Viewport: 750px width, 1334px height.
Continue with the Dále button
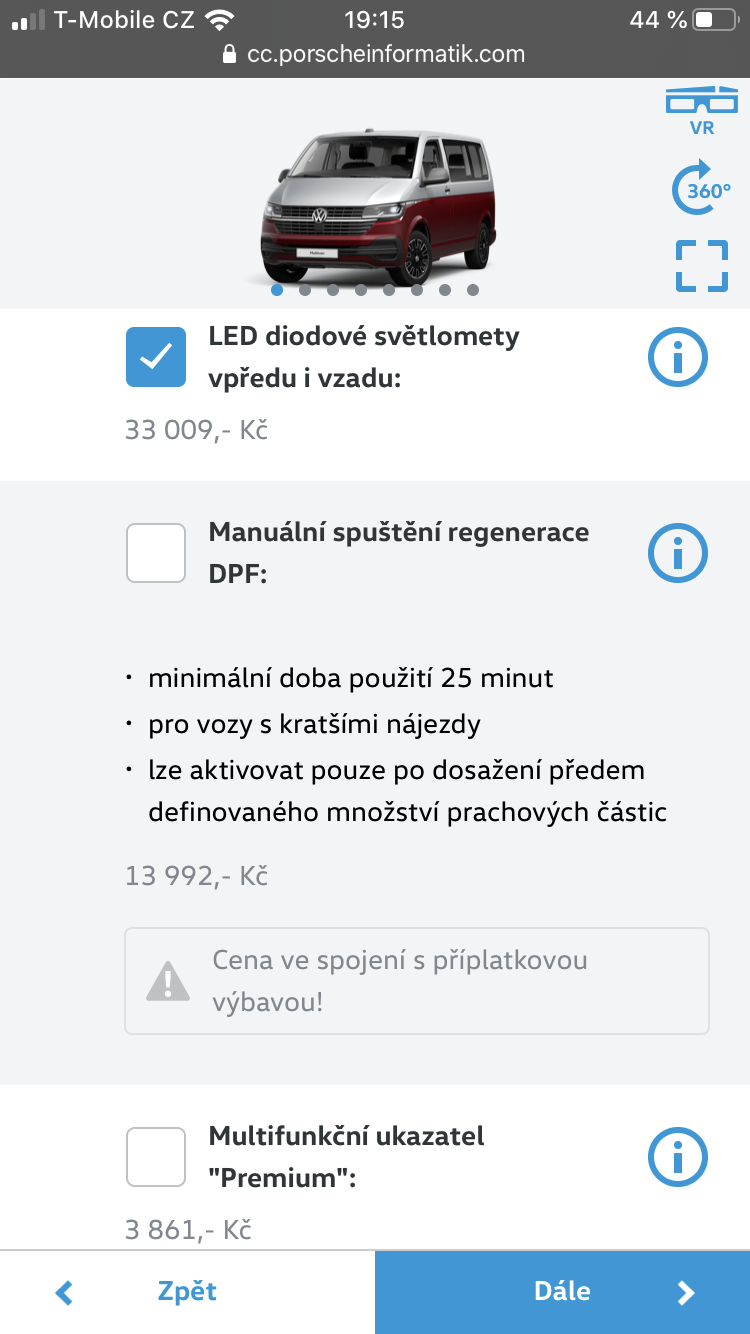point(562,1291)
